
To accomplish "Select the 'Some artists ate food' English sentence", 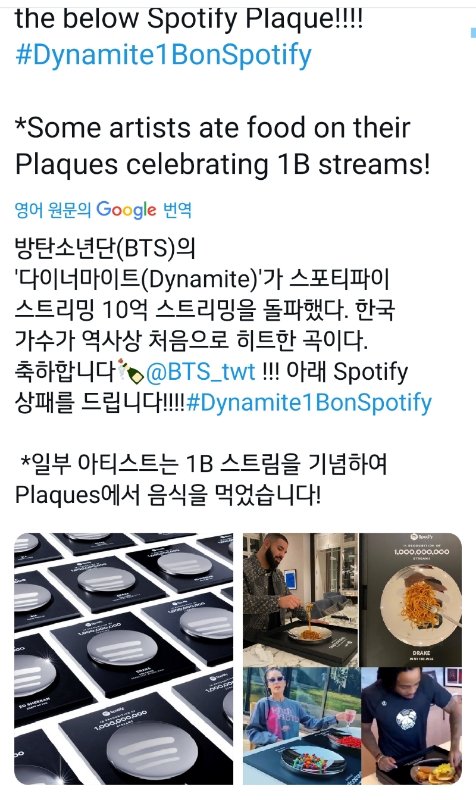I will coord(222,146).
